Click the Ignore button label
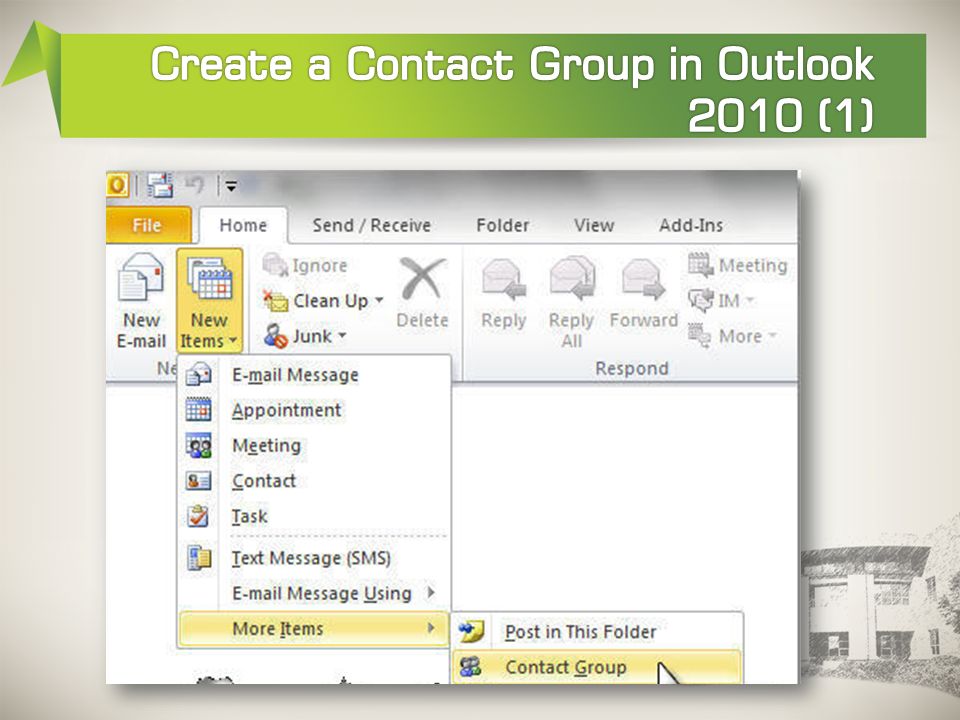 (320, 266)
